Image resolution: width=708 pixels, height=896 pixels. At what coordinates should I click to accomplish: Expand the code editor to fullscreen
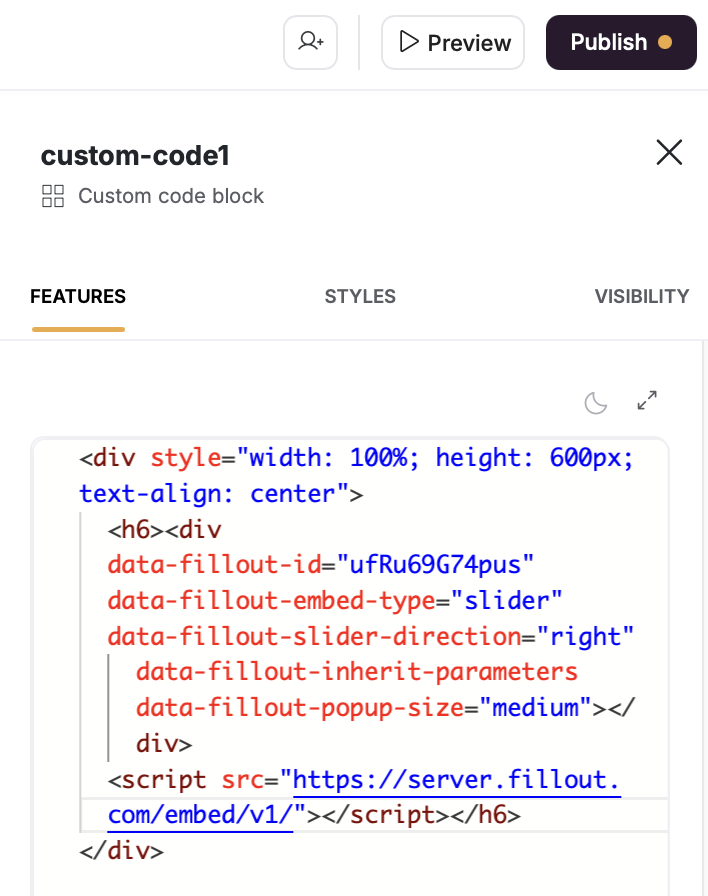(x=647, y=400)
